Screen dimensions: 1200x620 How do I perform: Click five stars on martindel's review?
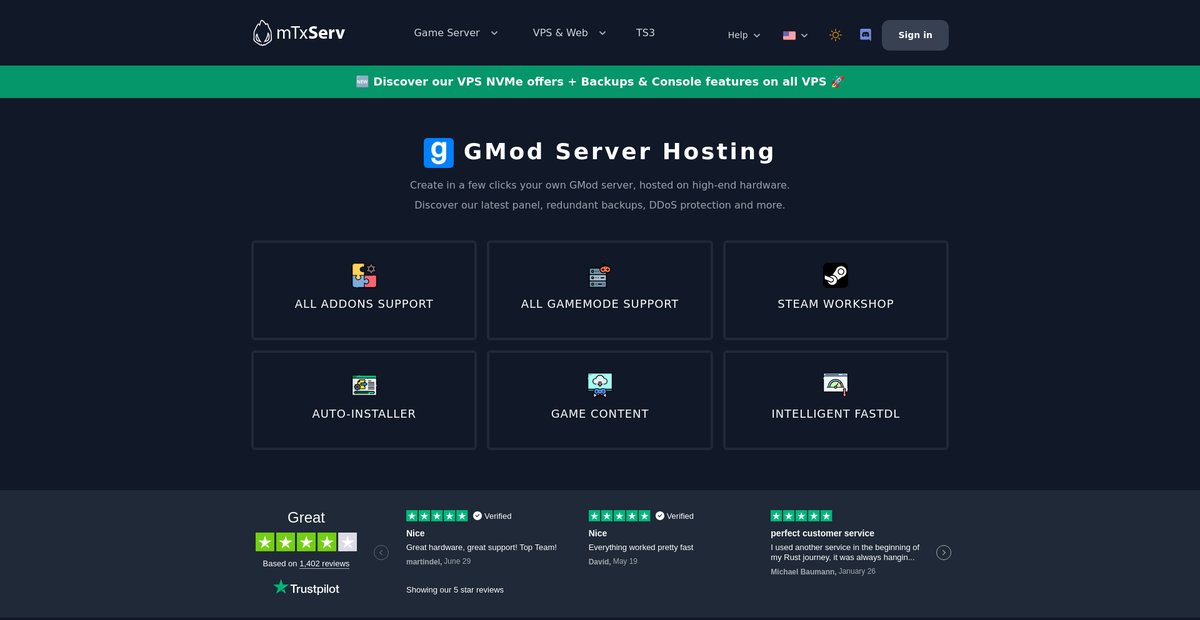pyautogui.click(x=437, y=516)
